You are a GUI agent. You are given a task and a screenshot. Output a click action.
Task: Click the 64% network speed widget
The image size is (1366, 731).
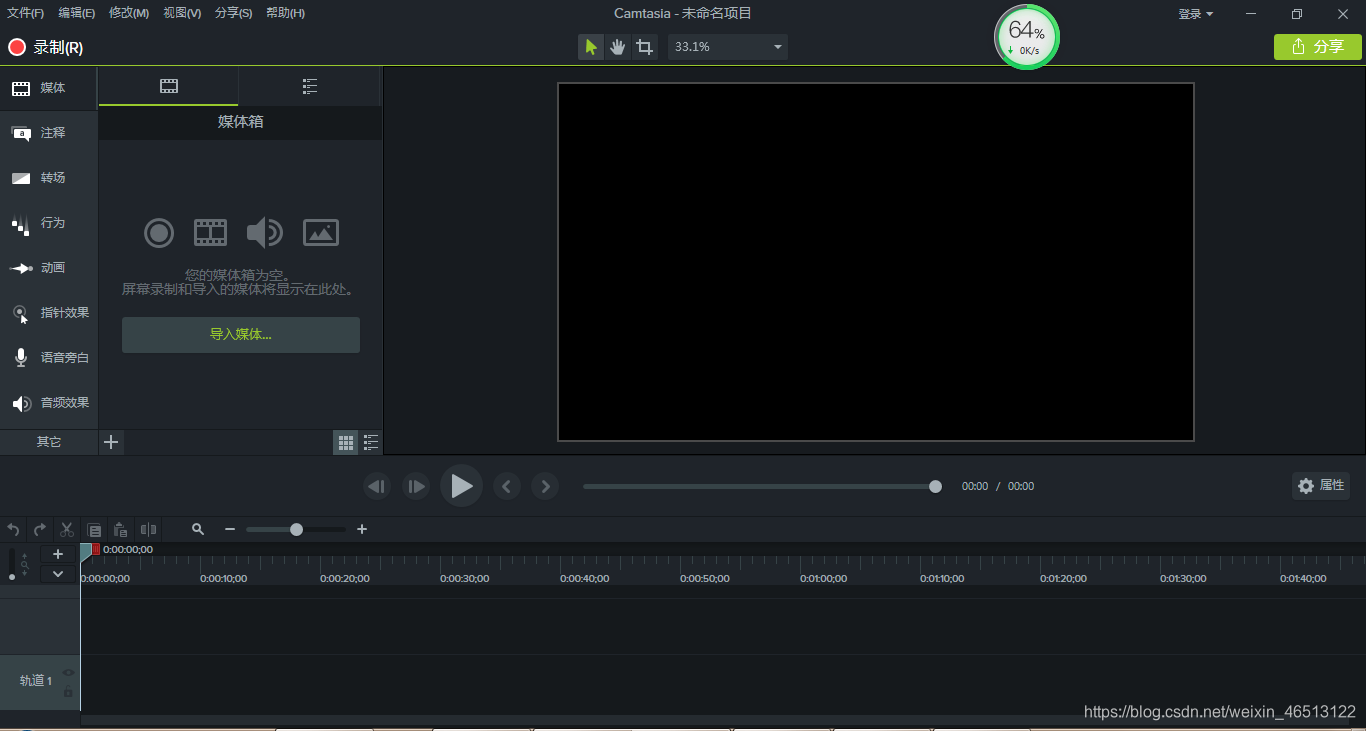[x=1027, y=37]
